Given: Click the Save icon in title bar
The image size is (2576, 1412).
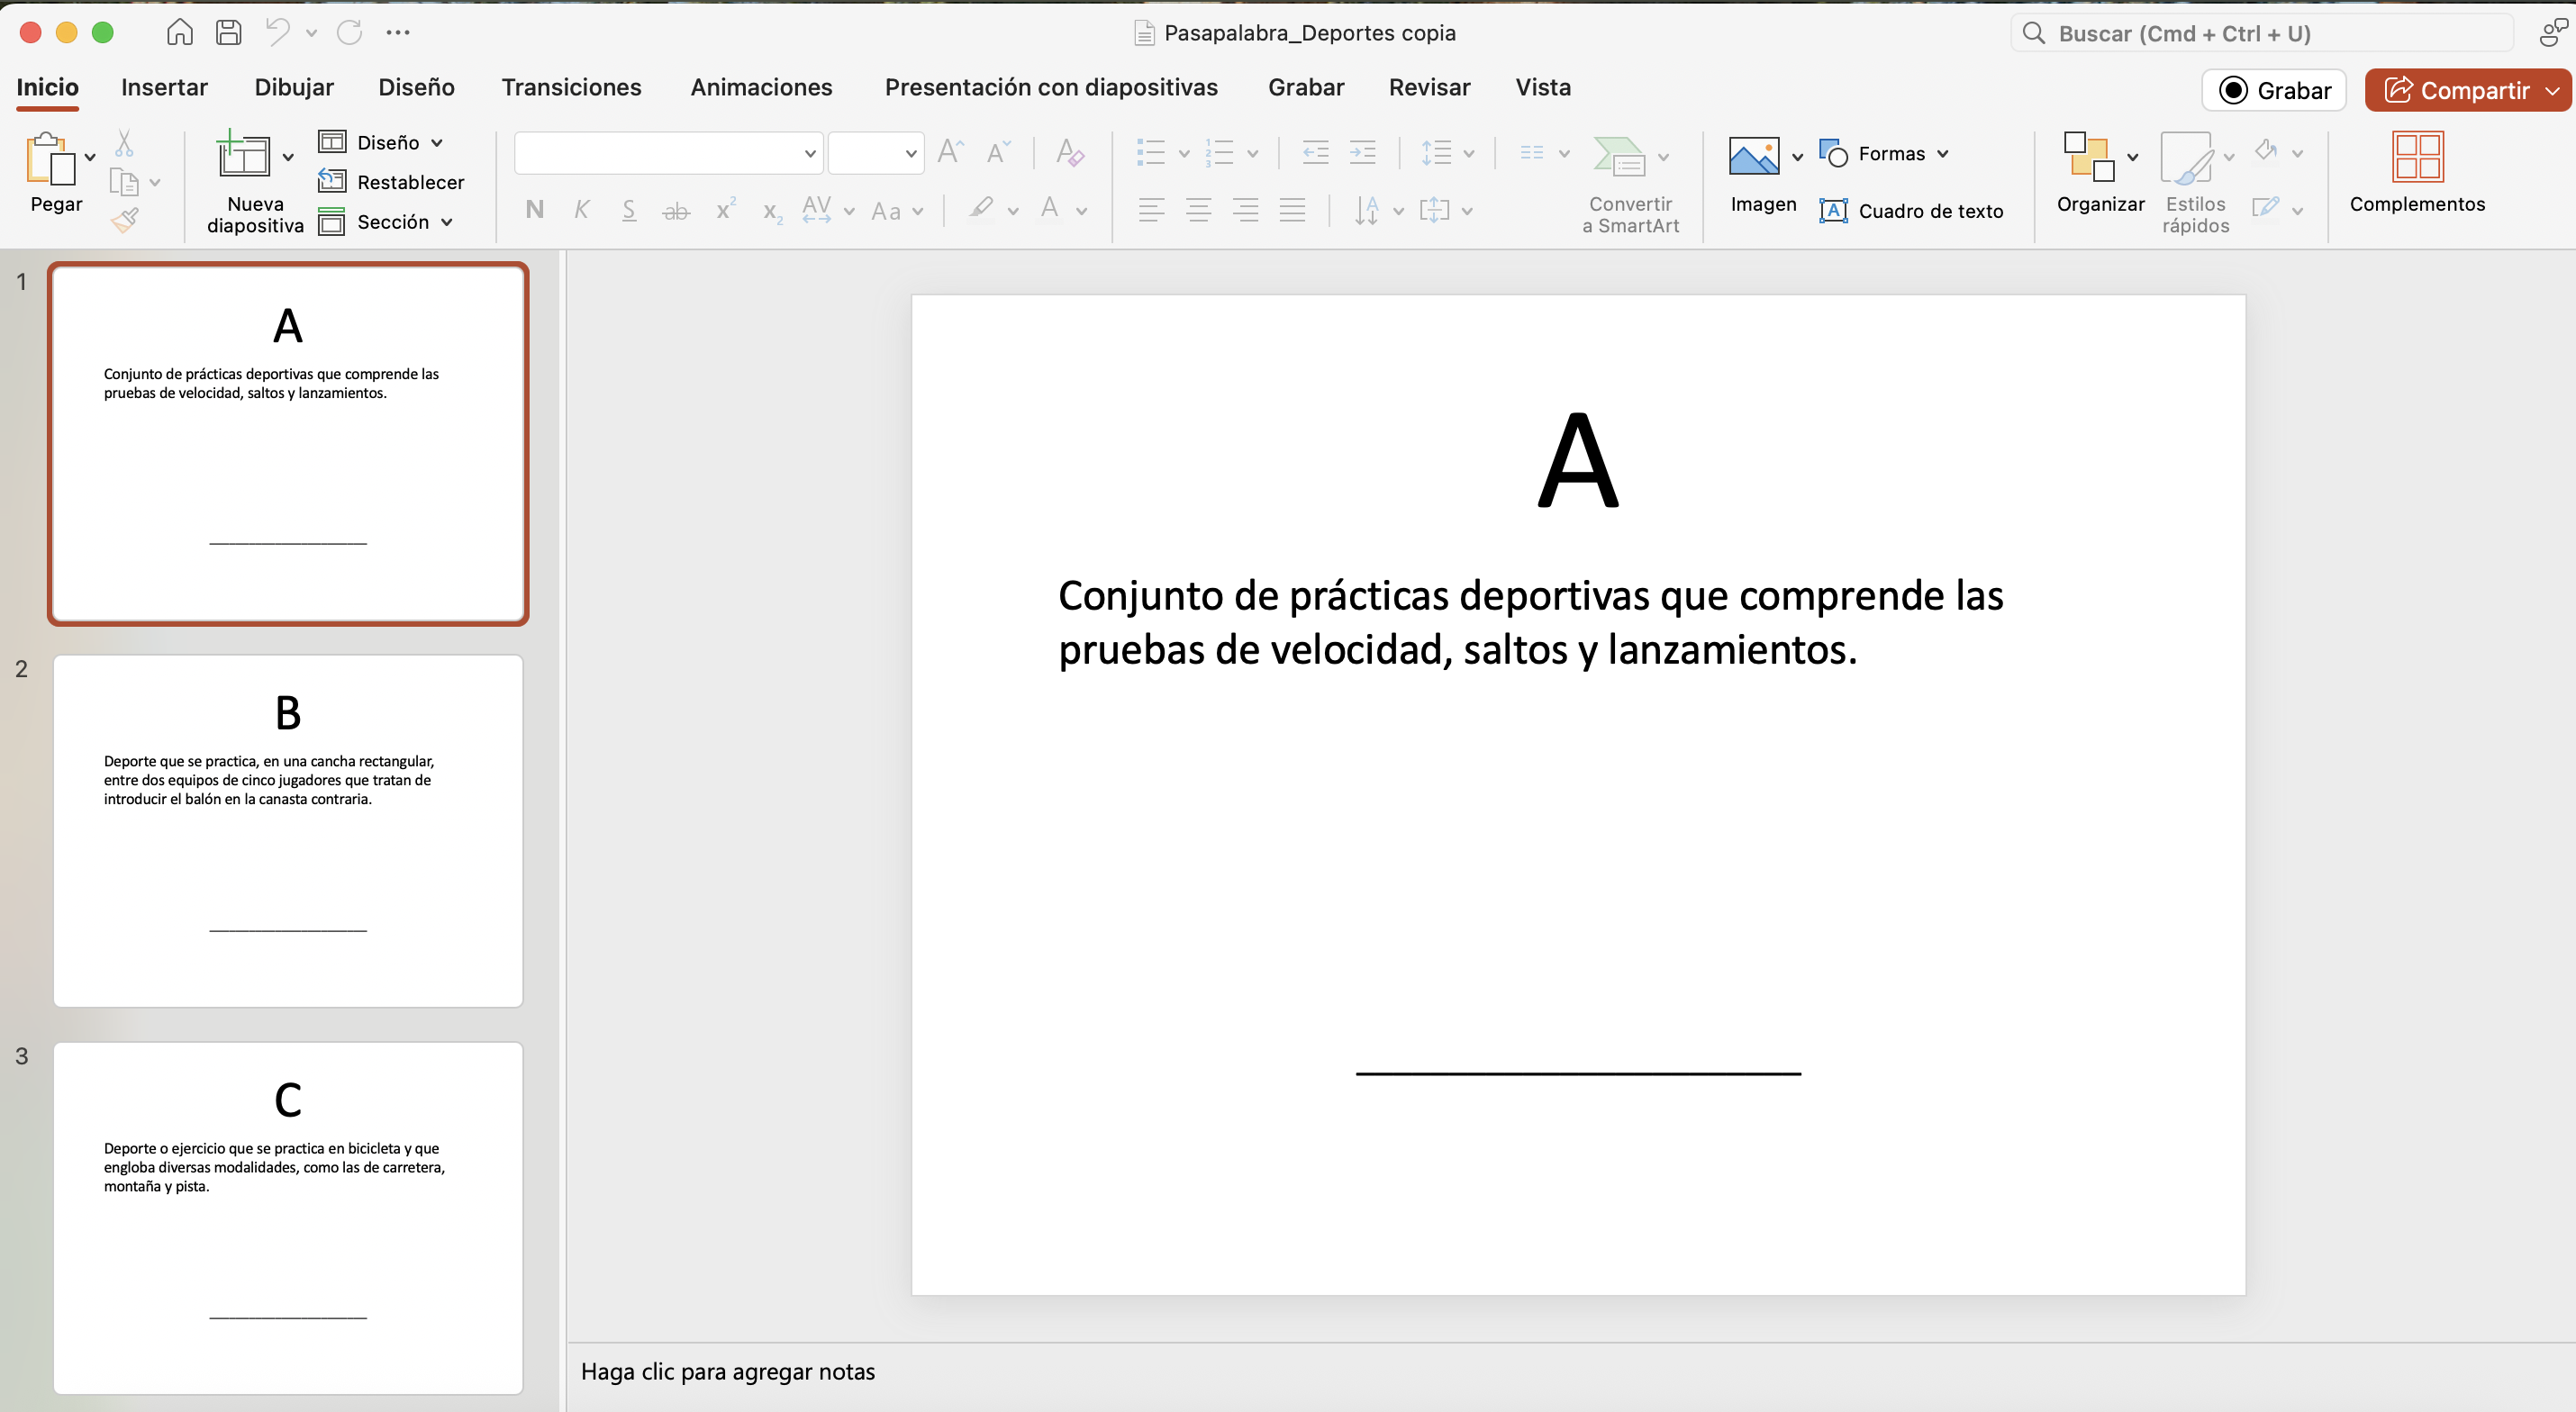Looking at the screenshot, I should pyautogui.click(x=228, y=33).
